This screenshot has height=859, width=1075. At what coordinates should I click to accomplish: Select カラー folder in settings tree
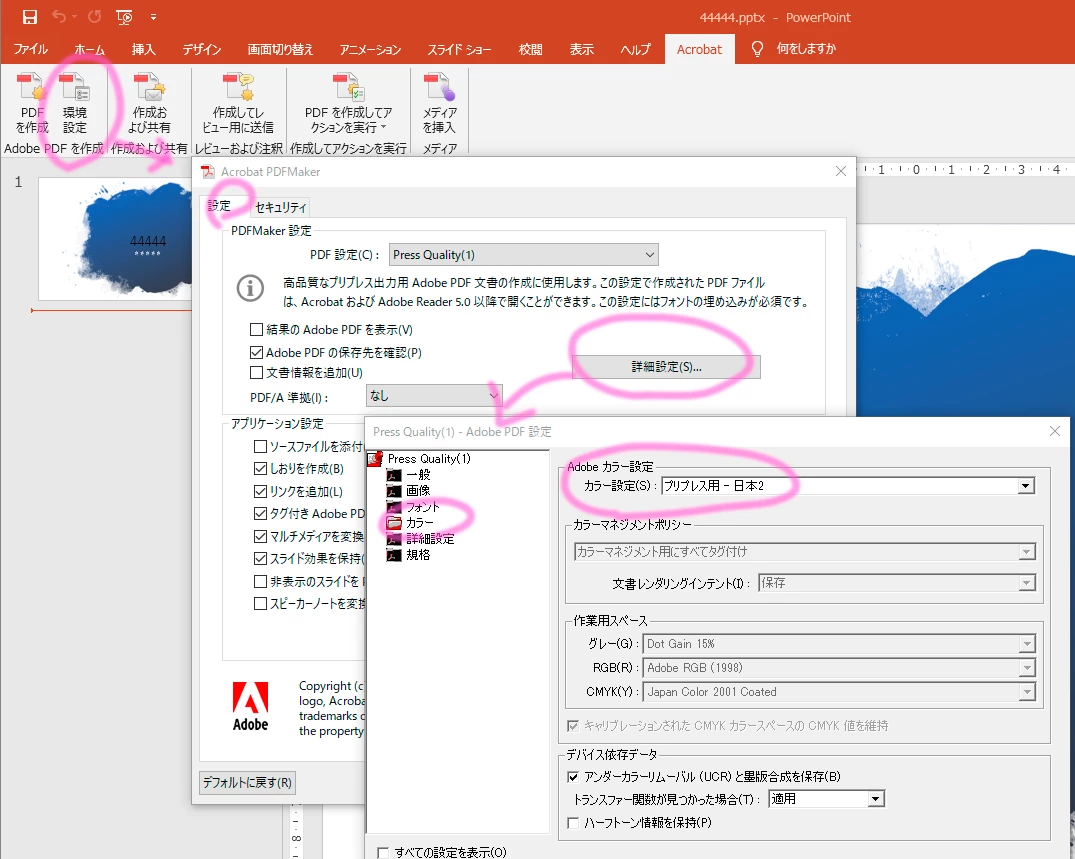click(420, 522)
